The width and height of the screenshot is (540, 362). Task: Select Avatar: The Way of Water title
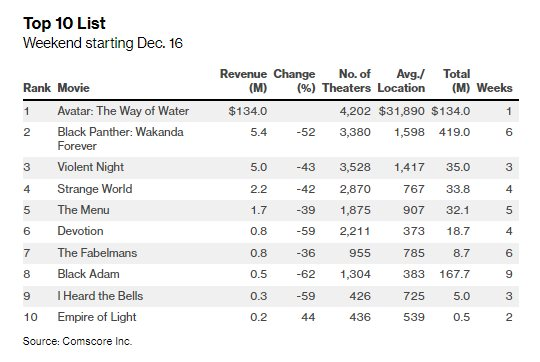click(x=123, y=111)
